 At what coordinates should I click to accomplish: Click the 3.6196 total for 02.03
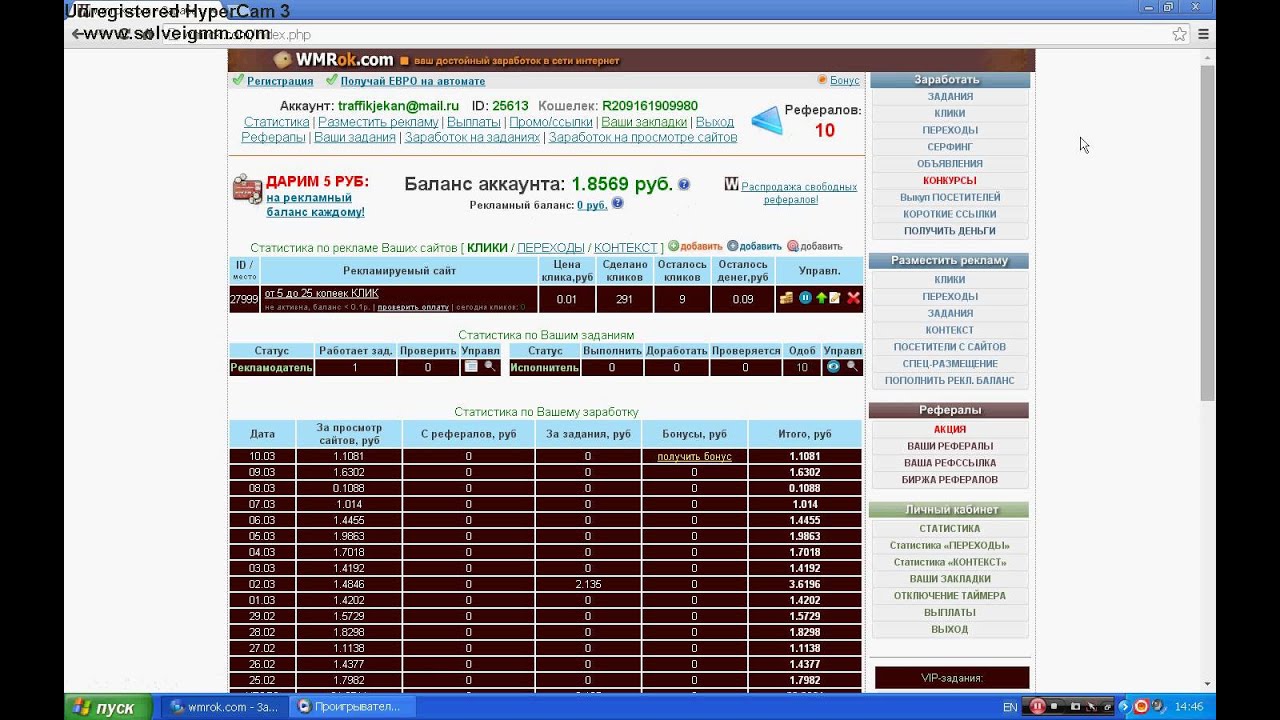804,584
